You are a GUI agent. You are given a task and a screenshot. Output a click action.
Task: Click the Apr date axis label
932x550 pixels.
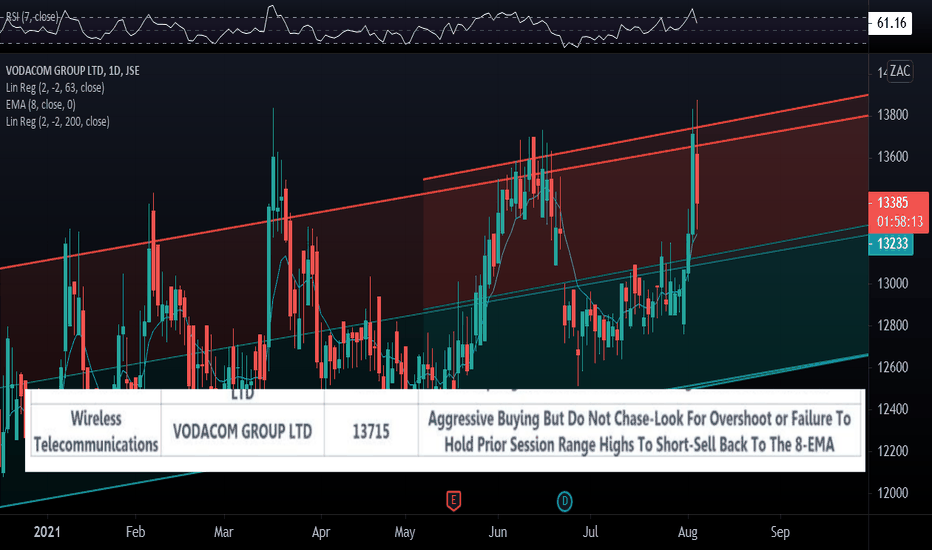click(321, 532)
